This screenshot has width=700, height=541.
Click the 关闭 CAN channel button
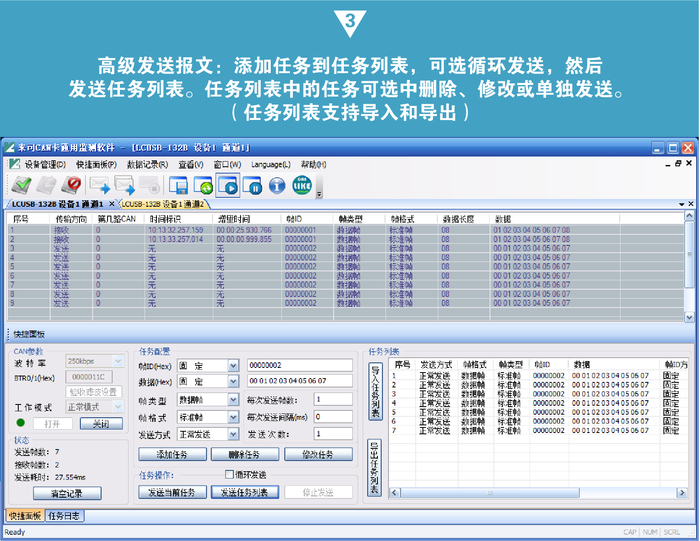(x=101, y=424)
